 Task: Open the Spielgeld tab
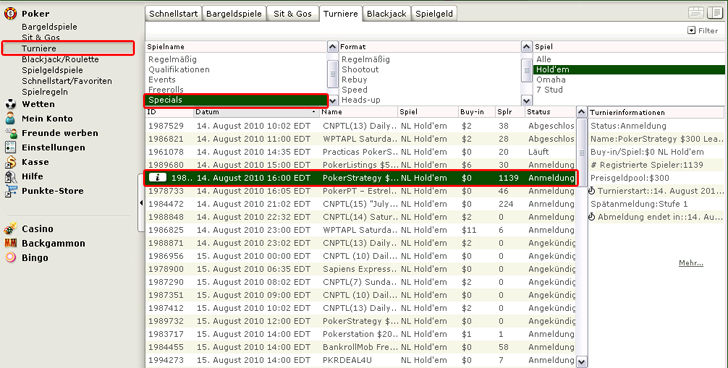point(434,13)
